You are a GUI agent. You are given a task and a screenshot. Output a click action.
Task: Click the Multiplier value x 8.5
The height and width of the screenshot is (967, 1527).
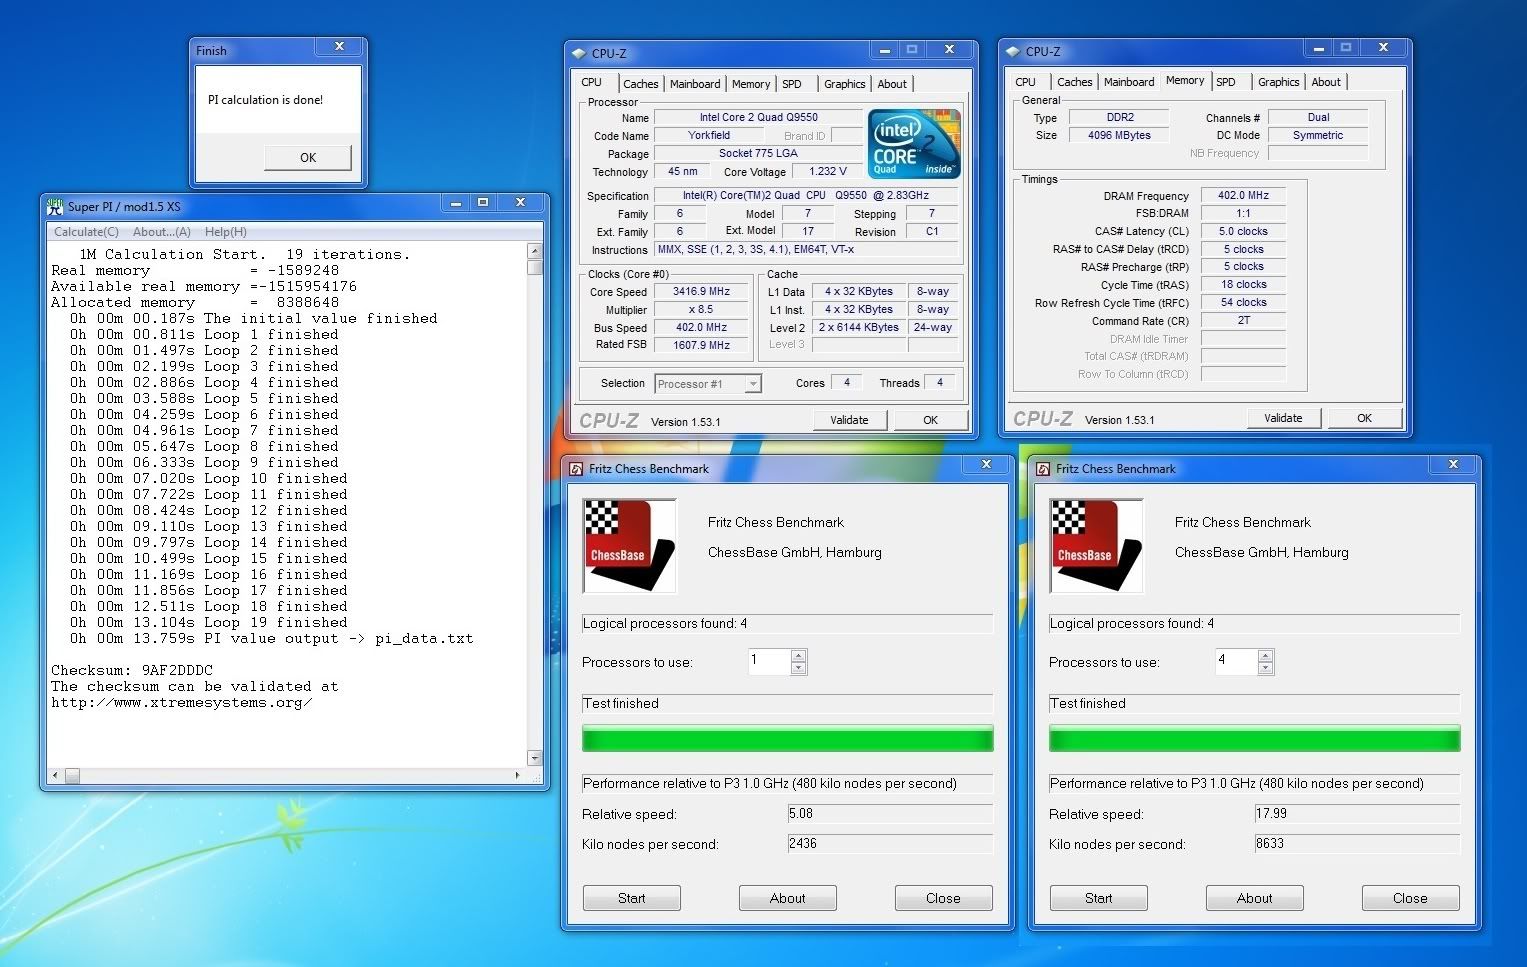[701, 310]
